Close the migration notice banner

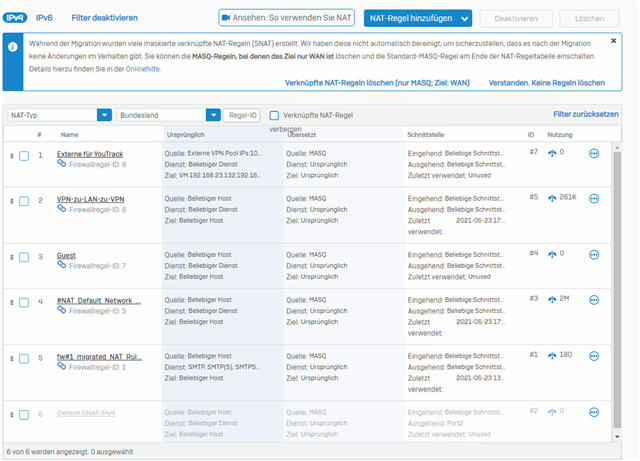coord(613,41)
